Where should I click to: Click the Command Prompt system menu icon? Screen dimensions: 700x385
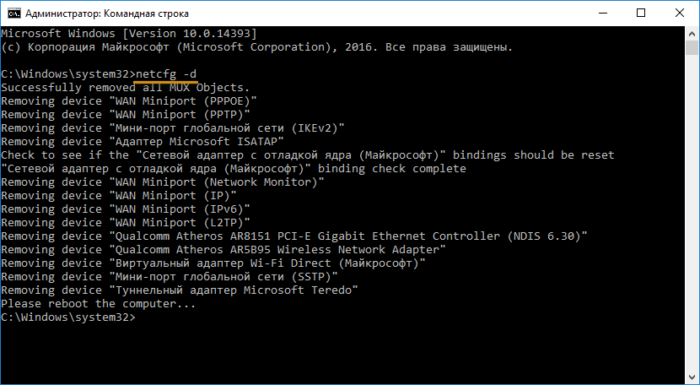click(x=14, y=13)
